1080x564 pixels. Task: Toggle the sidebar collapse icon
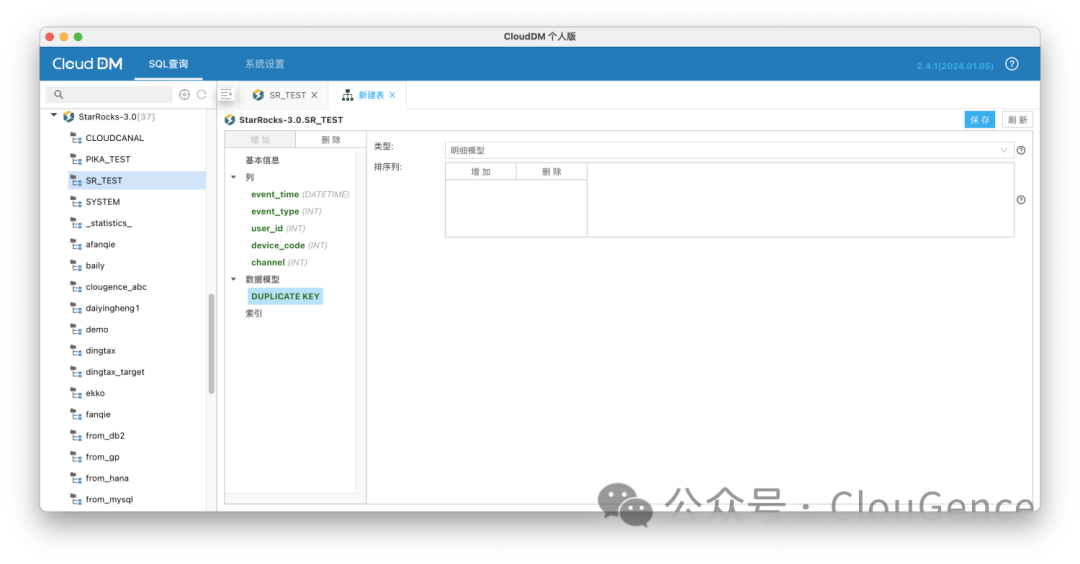point(226,94)
